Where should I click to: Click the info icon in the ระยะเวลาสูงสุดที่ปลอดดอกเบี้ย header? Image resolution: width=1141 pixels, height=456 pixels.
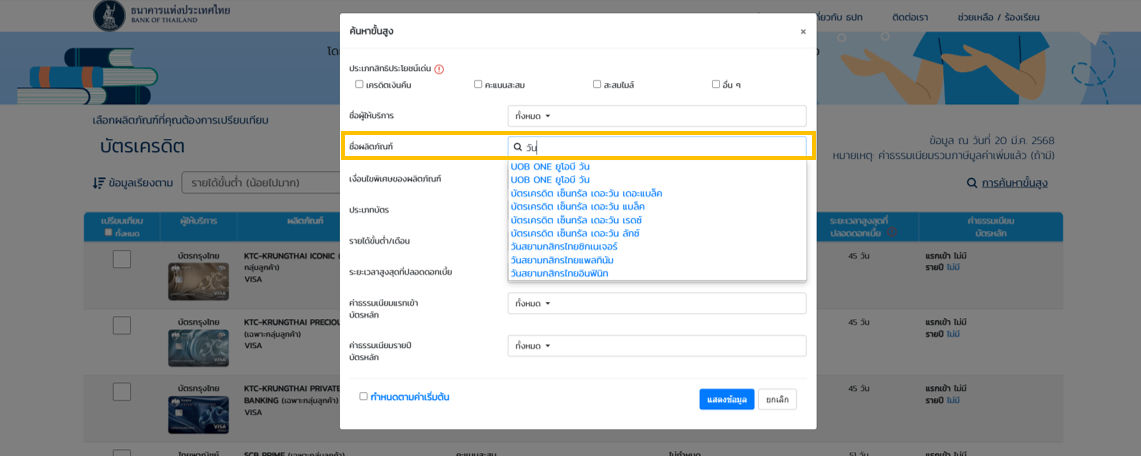891,233
